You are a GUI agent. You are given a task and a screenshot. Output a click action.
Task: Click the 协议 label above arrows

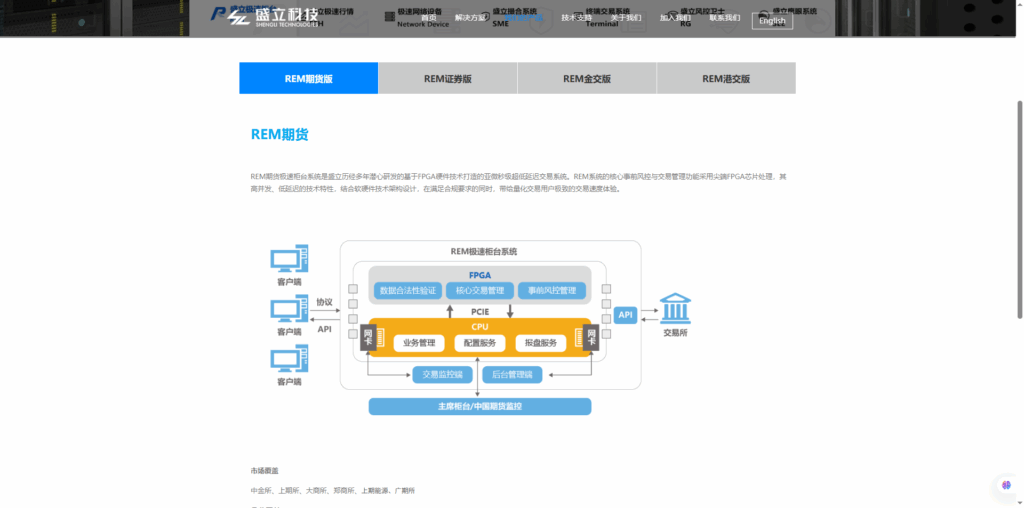click(325, 302)
